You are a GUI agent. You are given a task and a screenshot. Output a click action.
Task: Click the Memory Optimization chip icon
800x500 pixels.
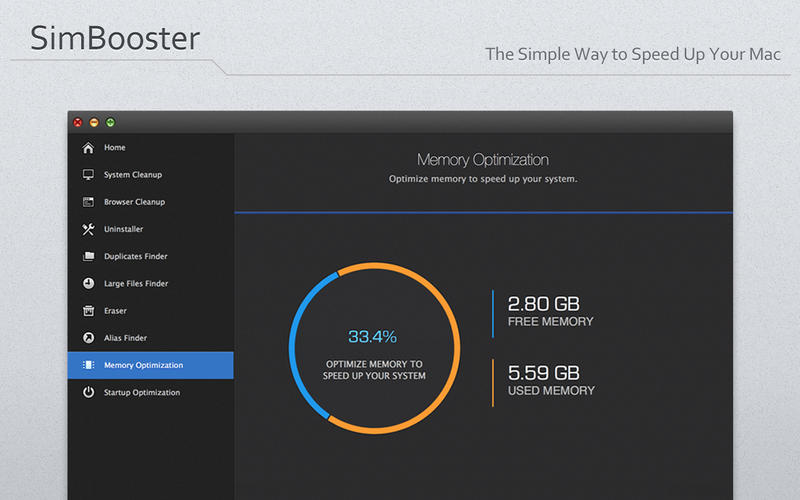click(x=88, y=365)
